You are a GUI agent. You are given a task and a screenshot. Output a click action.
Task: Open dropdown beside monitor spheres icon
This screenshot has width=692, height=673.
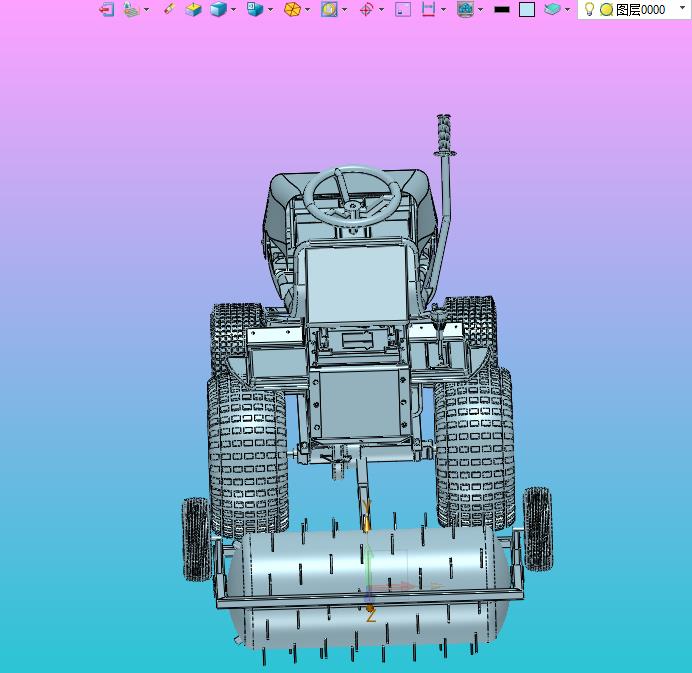pos(481,10)
